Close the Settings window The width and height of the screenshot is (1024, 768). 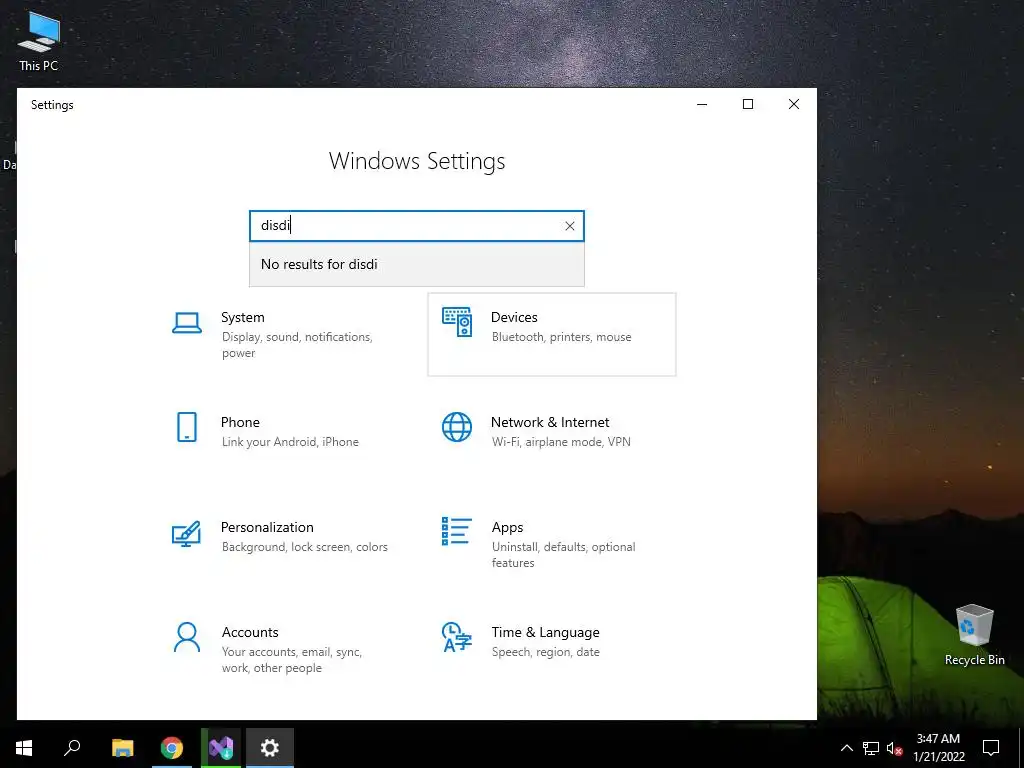coord(793,104)
